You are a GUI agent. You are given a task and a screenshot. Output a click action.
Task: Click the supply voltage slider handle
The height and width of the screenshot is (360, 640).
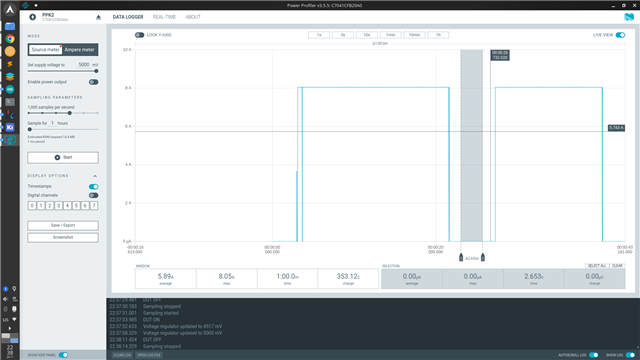click(x=96, y=71)
